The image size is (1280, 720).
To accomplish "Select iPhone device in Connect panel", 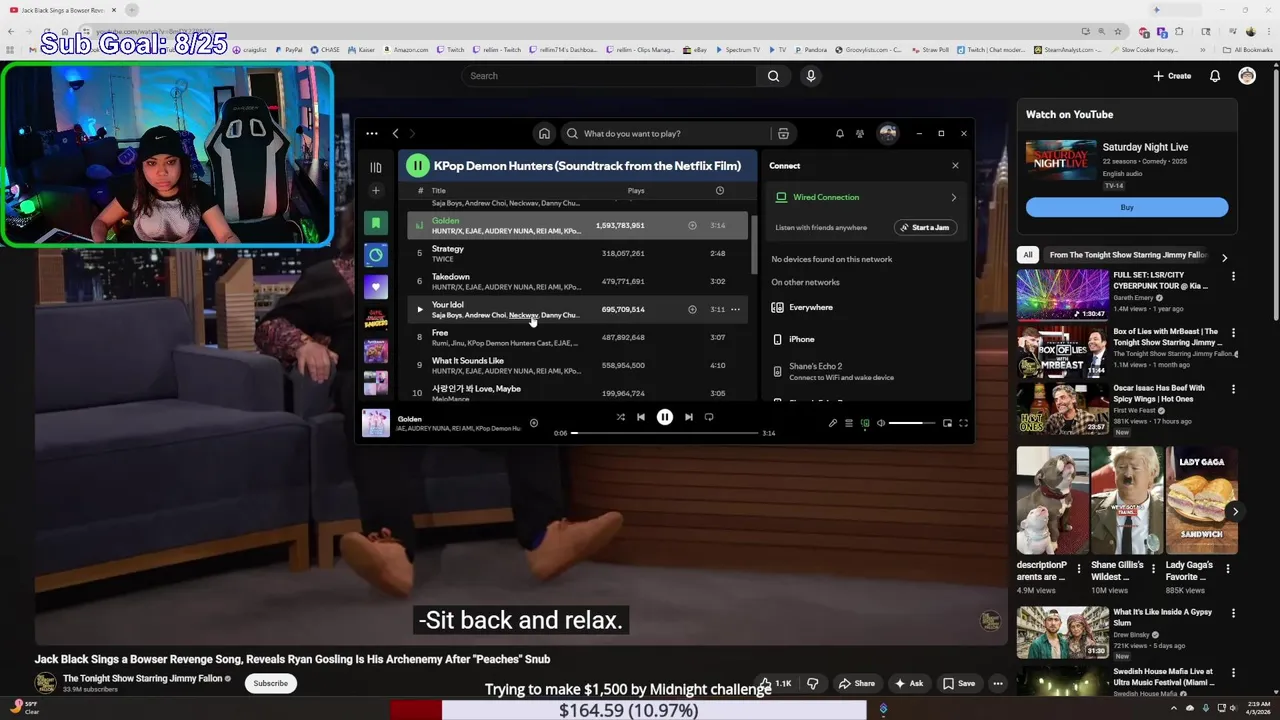I will pyautogui.click(x=866, y=339).
